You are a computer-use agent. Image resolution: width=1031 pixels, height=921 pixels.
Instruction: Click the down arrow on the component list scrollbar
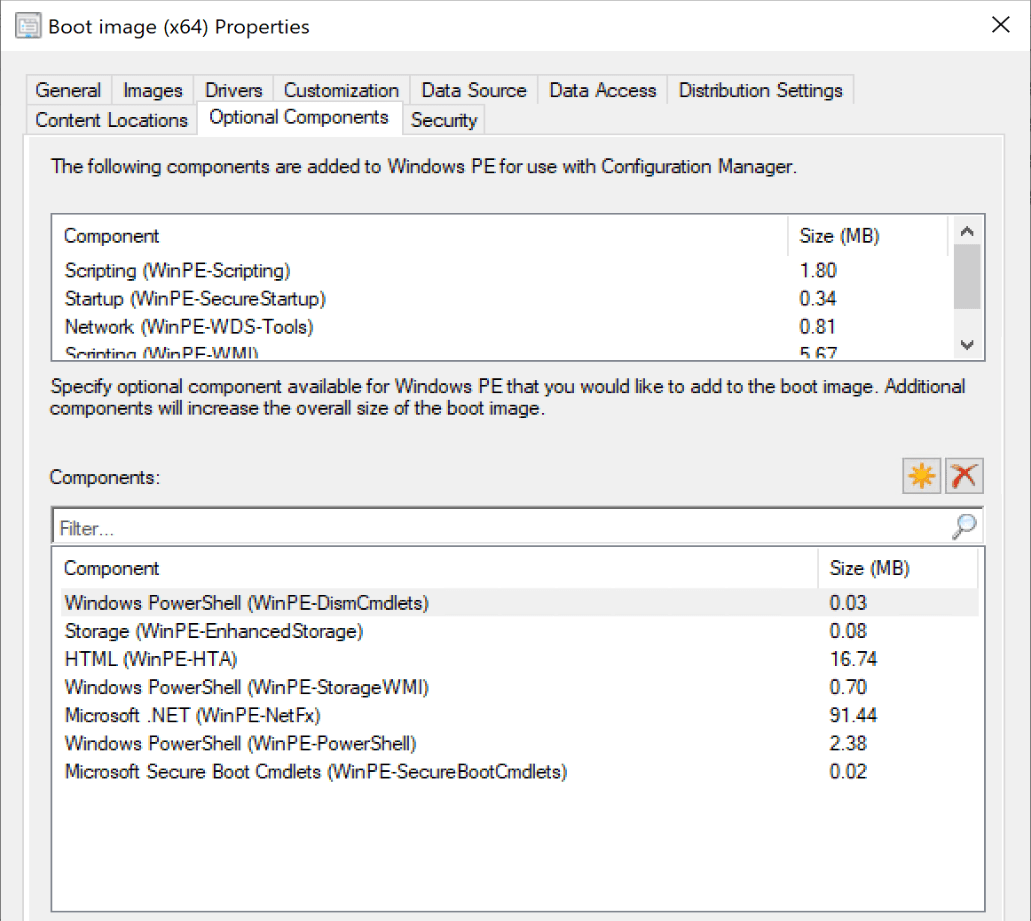click(966, 344)
